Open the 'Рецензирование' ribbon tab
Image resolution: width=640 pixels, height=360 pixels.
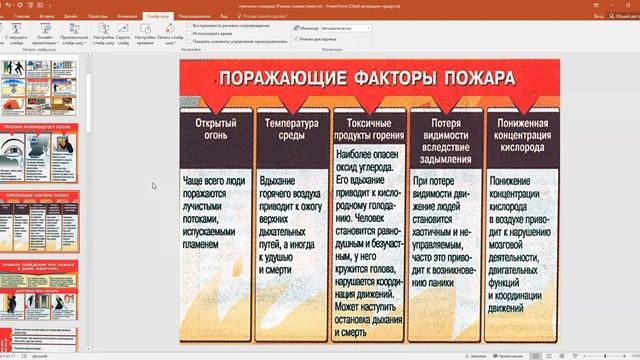(194, 16)
